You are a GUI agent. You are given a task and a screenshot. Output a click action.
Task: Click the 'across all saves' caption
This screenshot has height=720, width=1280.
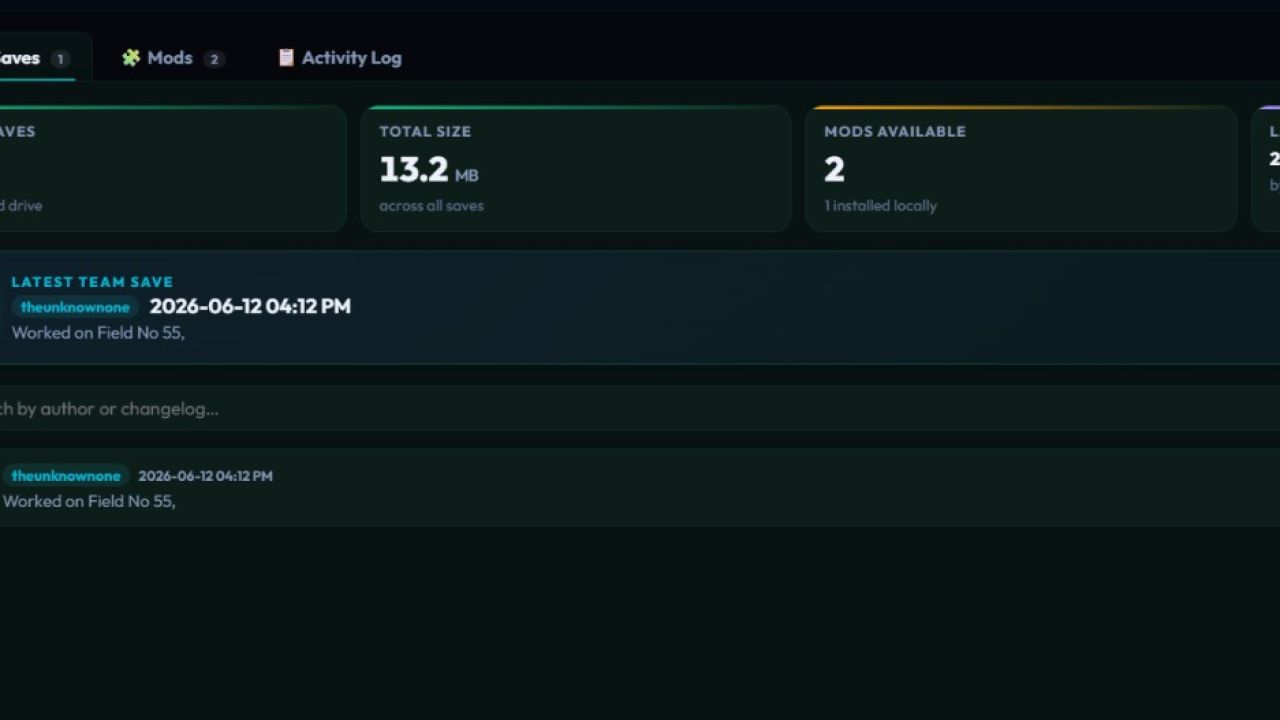pyautogui.click(x=431, y=206)
